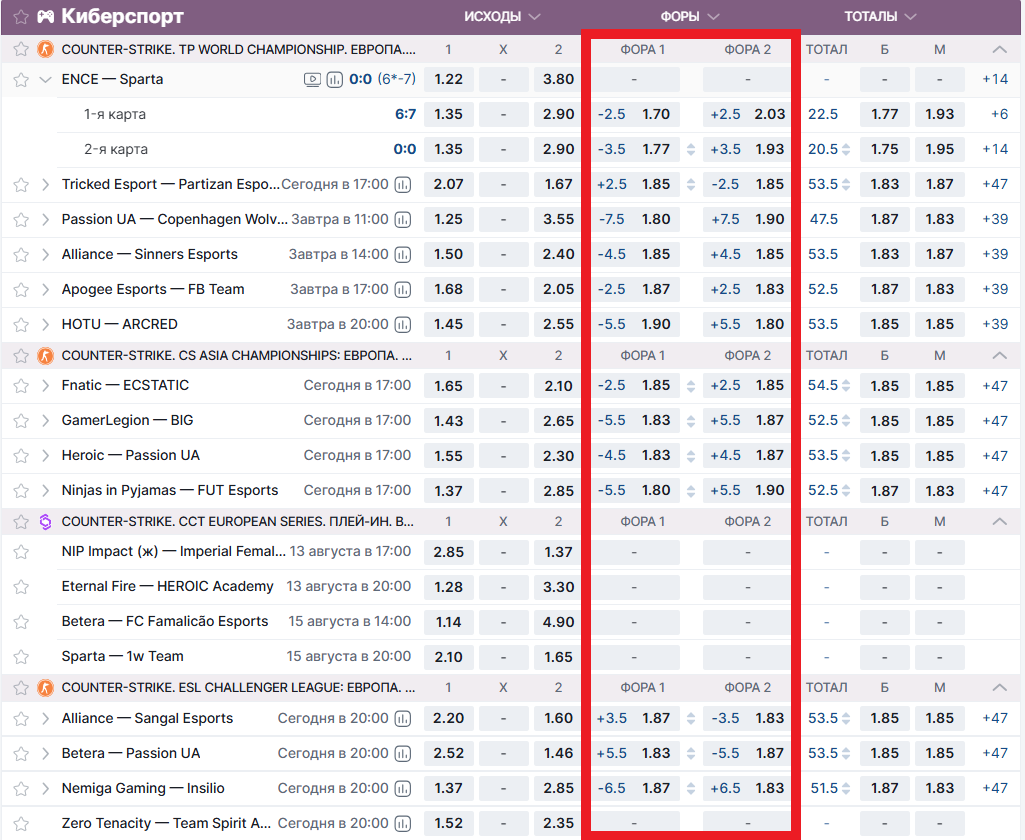Favorite the Sparta — 1w Team match
Image resolution: width=1025 pixels, height=840 pixels.
tap(21, 657)
